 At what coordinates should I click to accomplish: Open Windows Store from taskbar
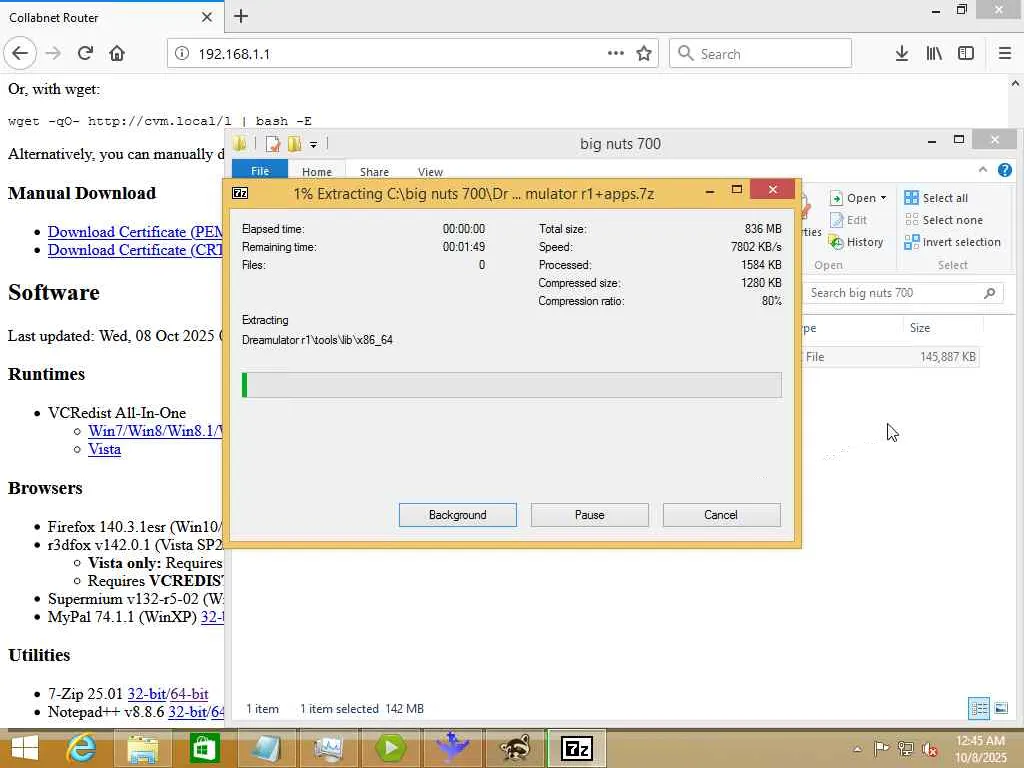click(x=204, y=748)
